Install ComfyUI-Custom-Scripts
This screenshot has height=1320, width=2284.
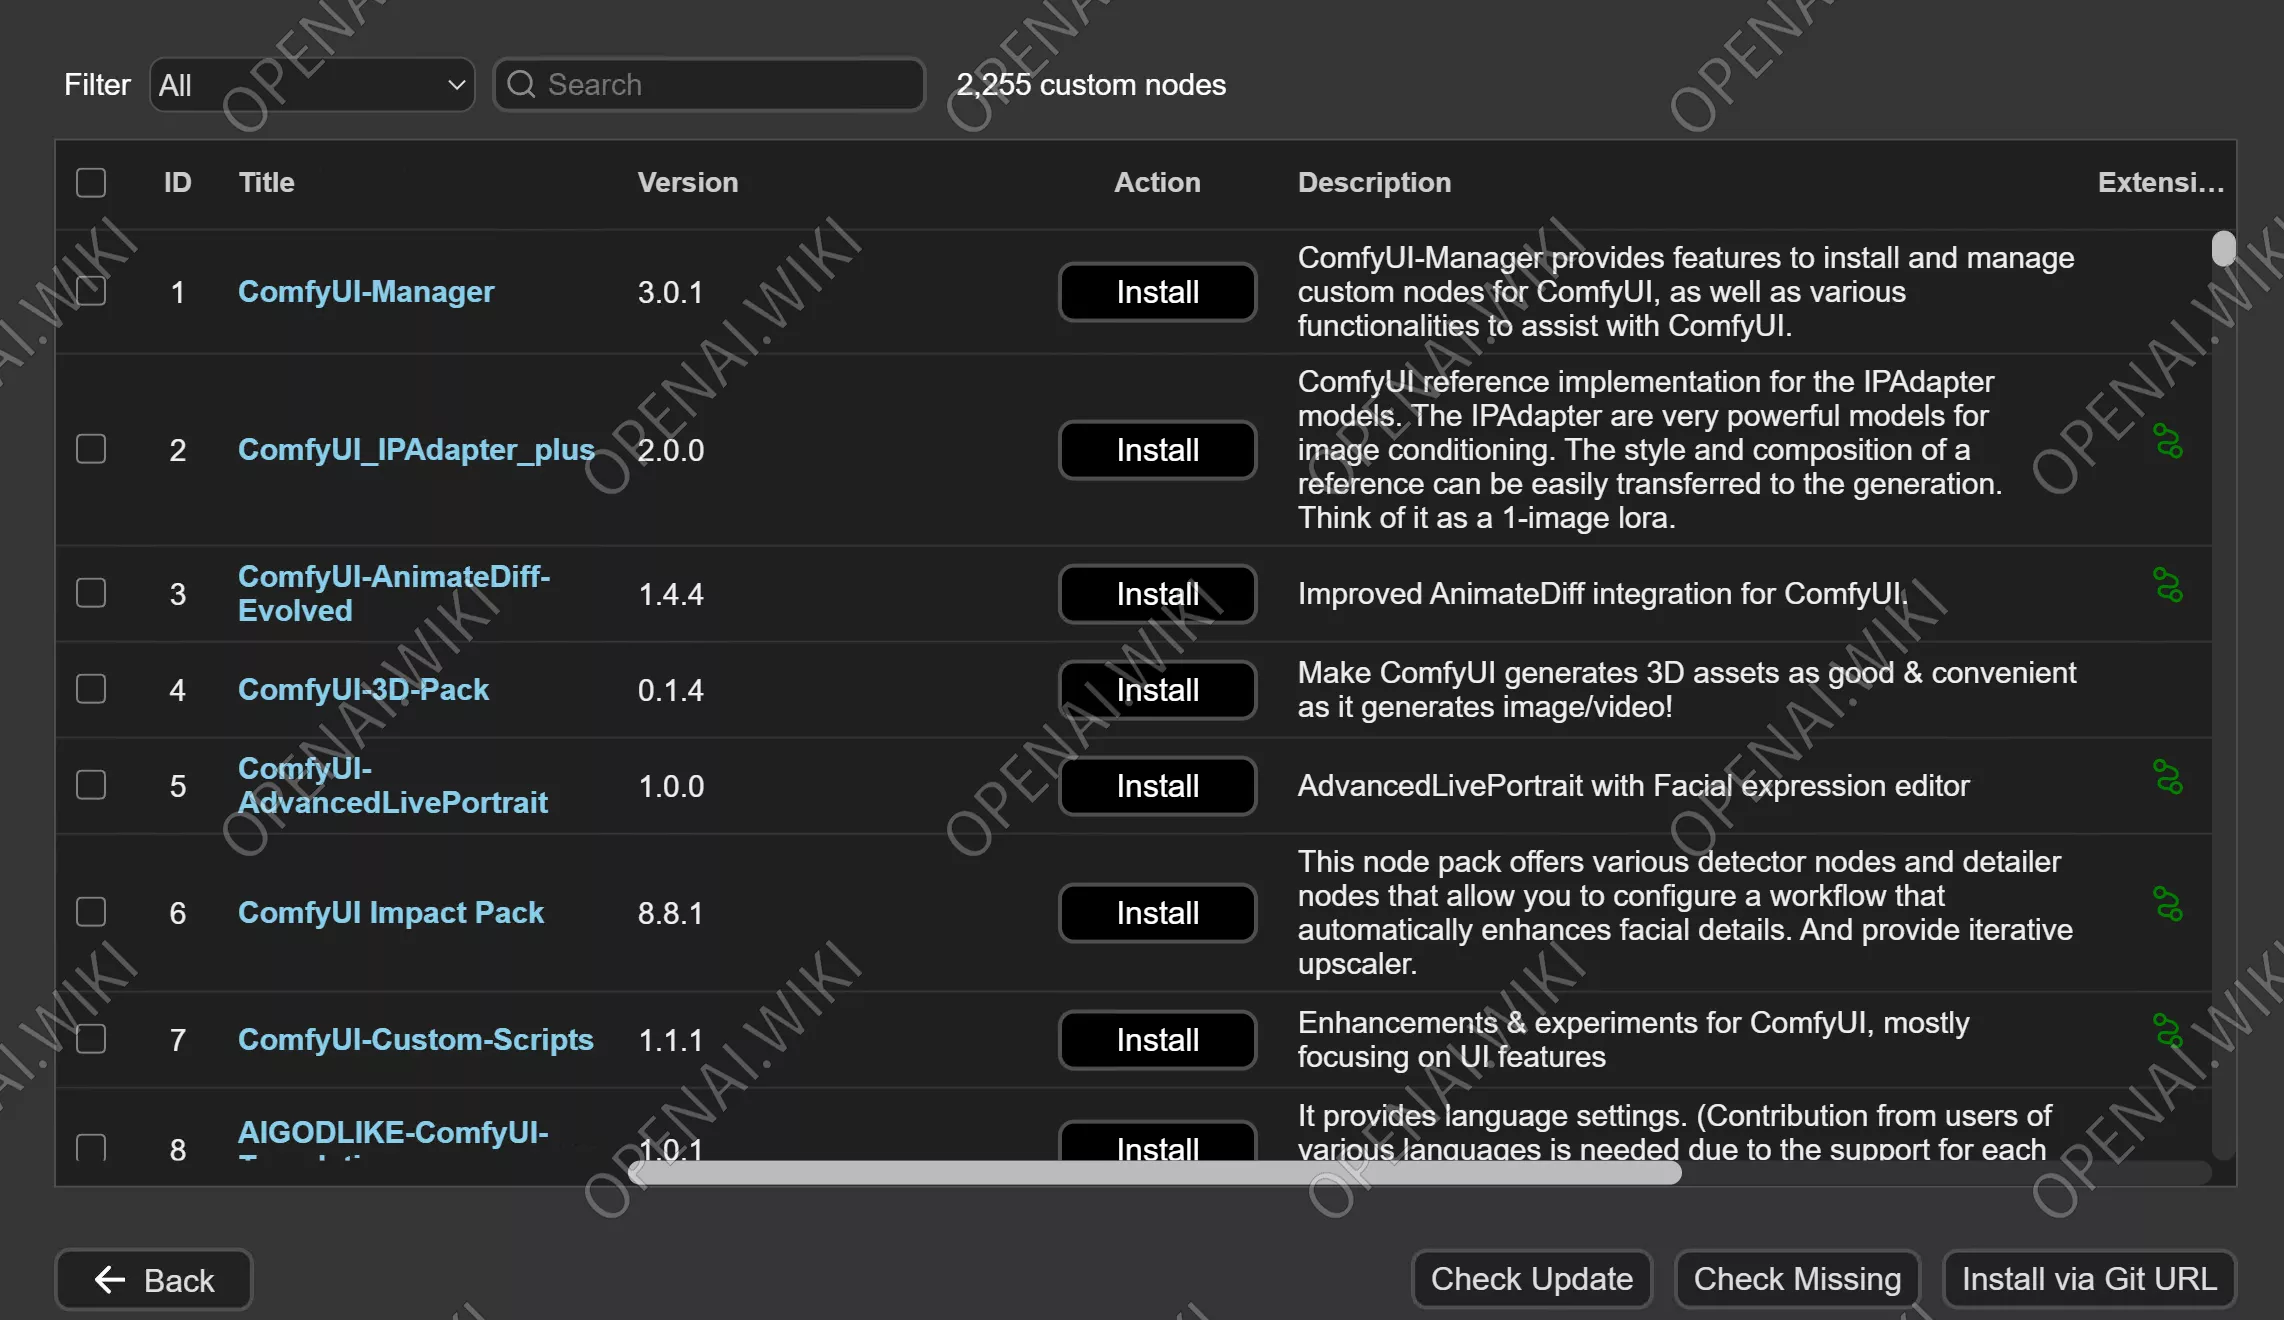point(1158,1040)
